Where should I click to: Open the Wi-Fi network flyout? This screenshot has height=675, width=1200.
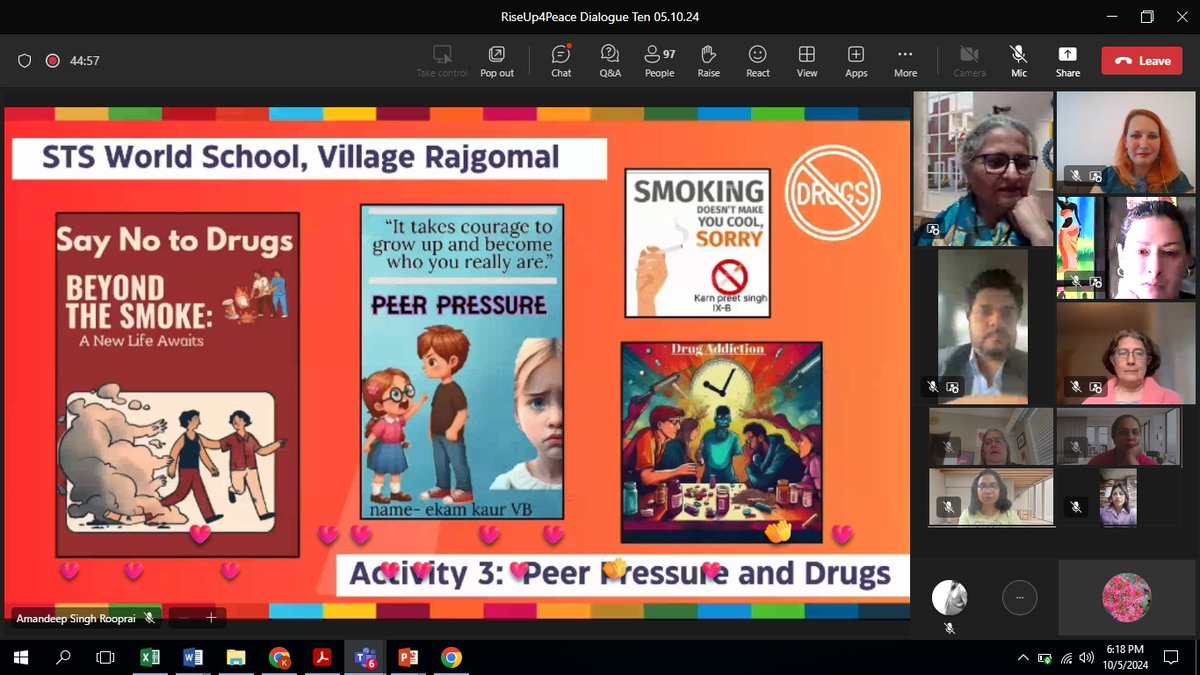(x=1066, y=658)
